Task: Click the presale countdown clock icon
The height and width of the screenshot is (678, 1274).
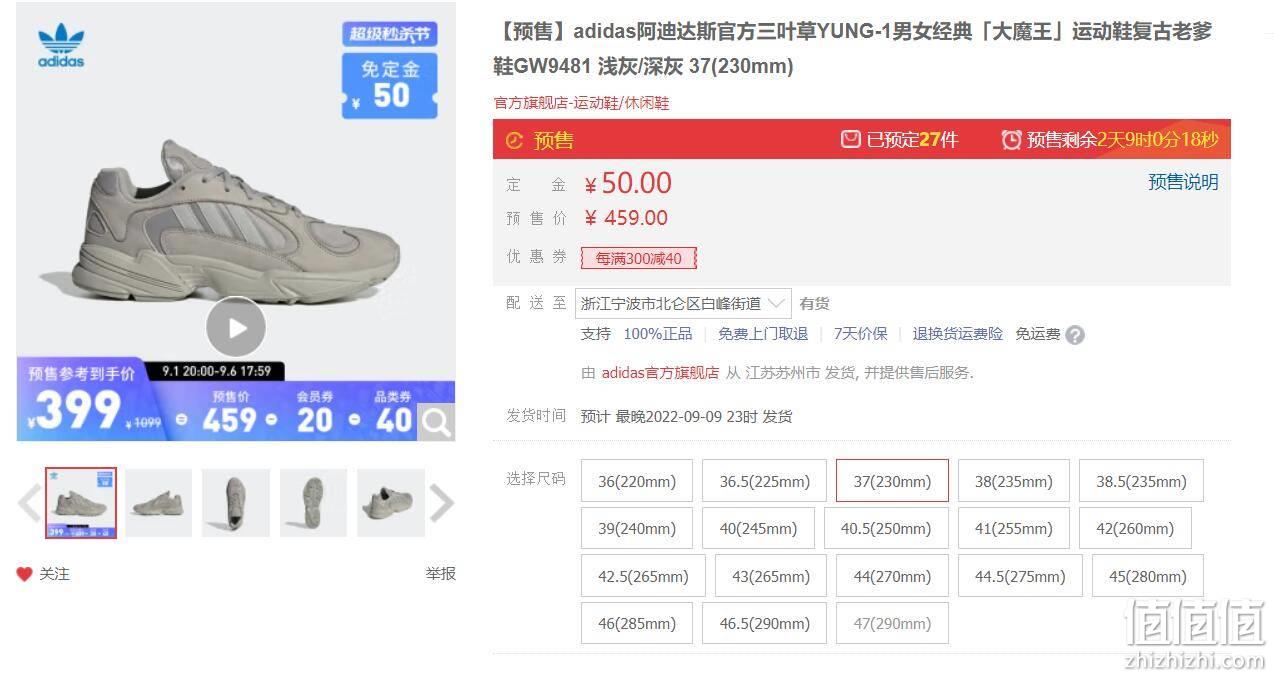Action: coord(1012,140)
